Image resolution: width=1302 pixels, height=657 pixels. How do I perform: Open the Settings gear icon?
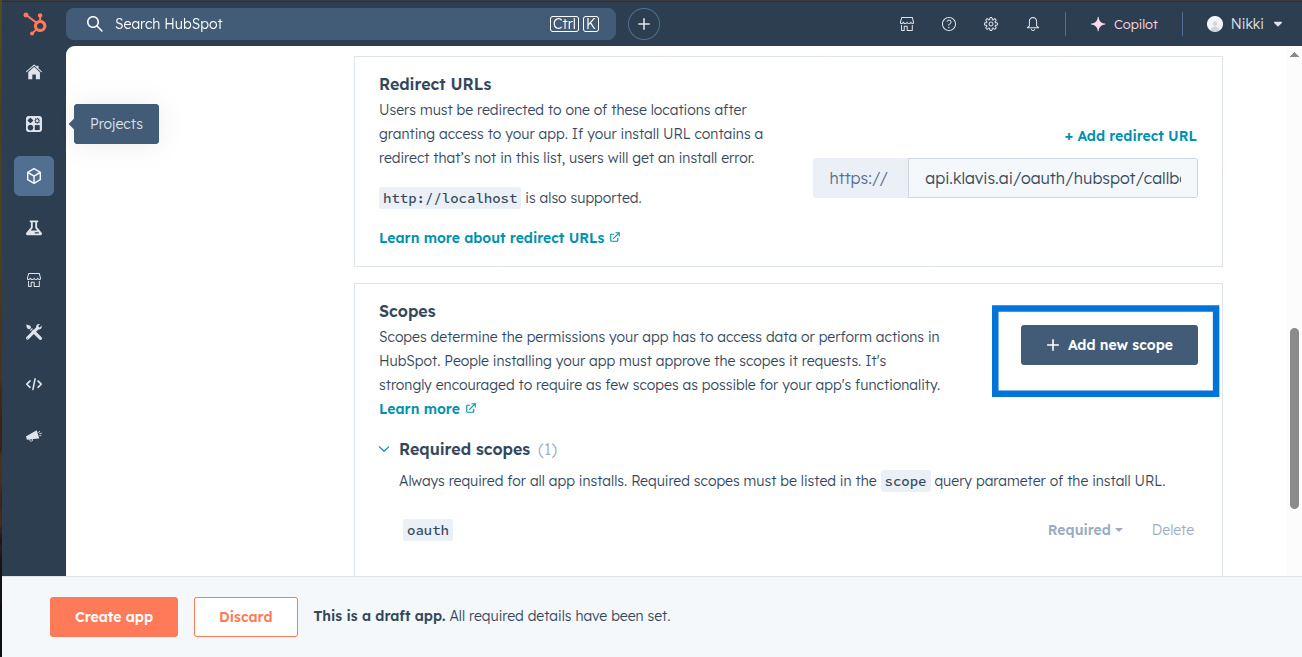[x=991, y=24]
